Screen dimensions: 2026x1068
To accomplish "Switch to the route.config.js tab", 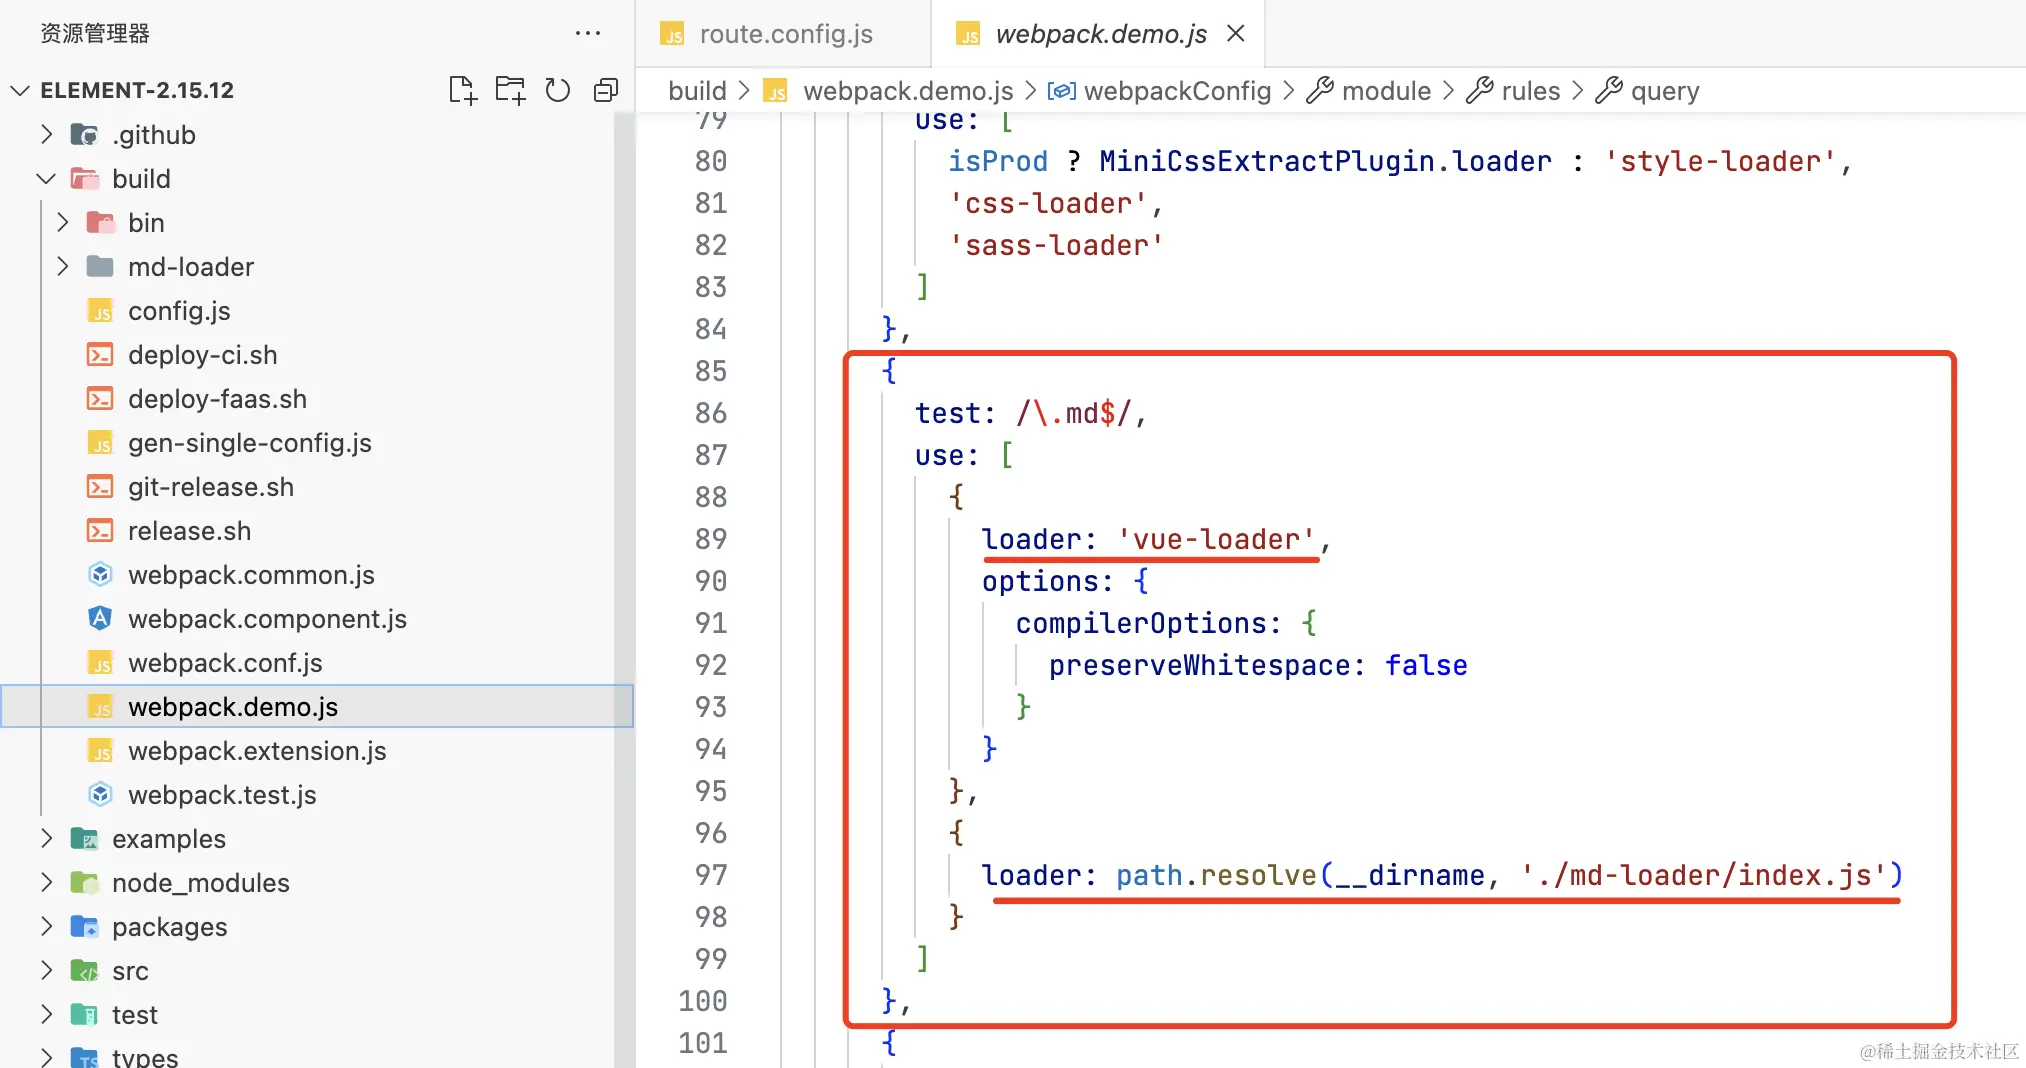I will tap(784, 34).
